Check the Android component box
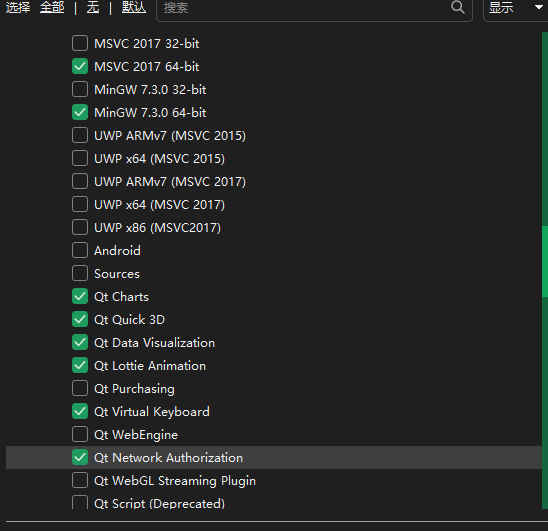The height and width of the screenshot is (531, 548). click(80, 251)
